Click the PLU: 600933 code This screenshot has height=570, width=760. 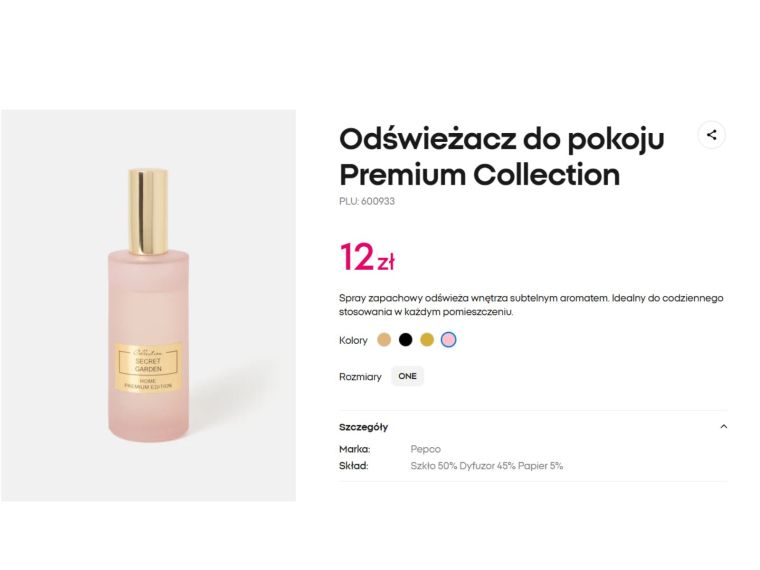[x=367, y=201]
